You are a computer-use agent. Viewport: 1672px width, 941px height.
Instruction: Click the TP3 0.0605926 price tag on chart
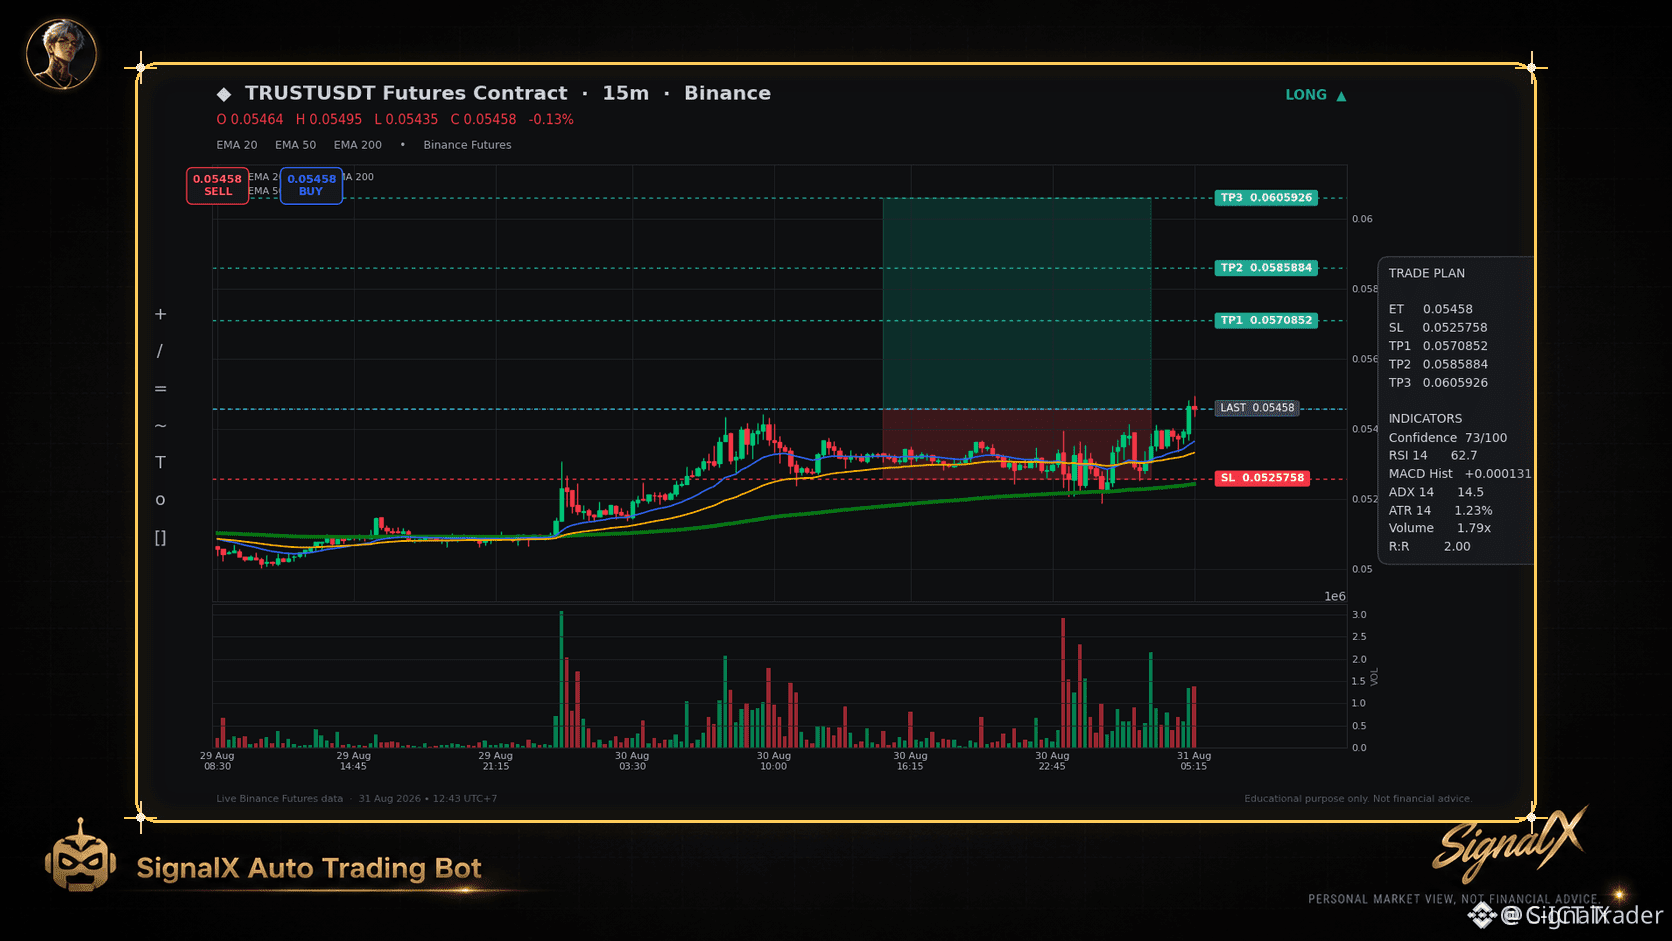pos(1266,198)
